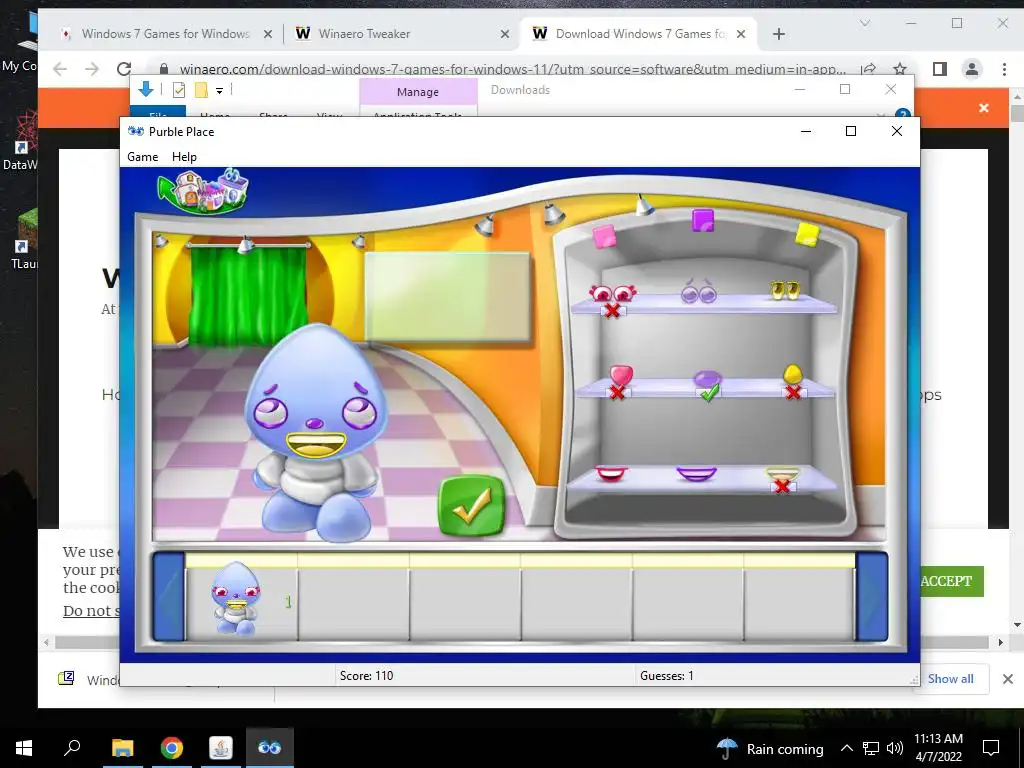Screen dimensions: 1024x768
Task: Click the home village return icon
Action: [x=203, y=190]
